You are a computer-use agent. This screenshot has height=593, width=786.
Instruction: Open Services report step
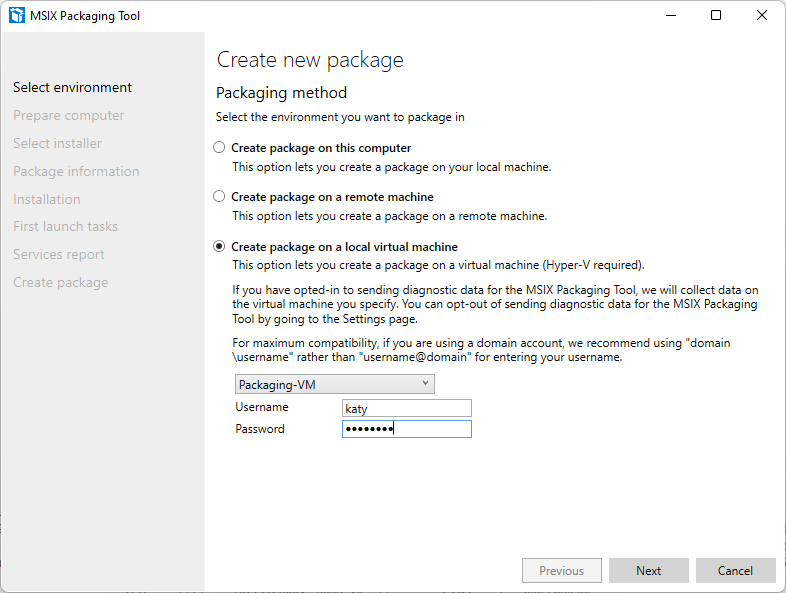tap(59, 255)
